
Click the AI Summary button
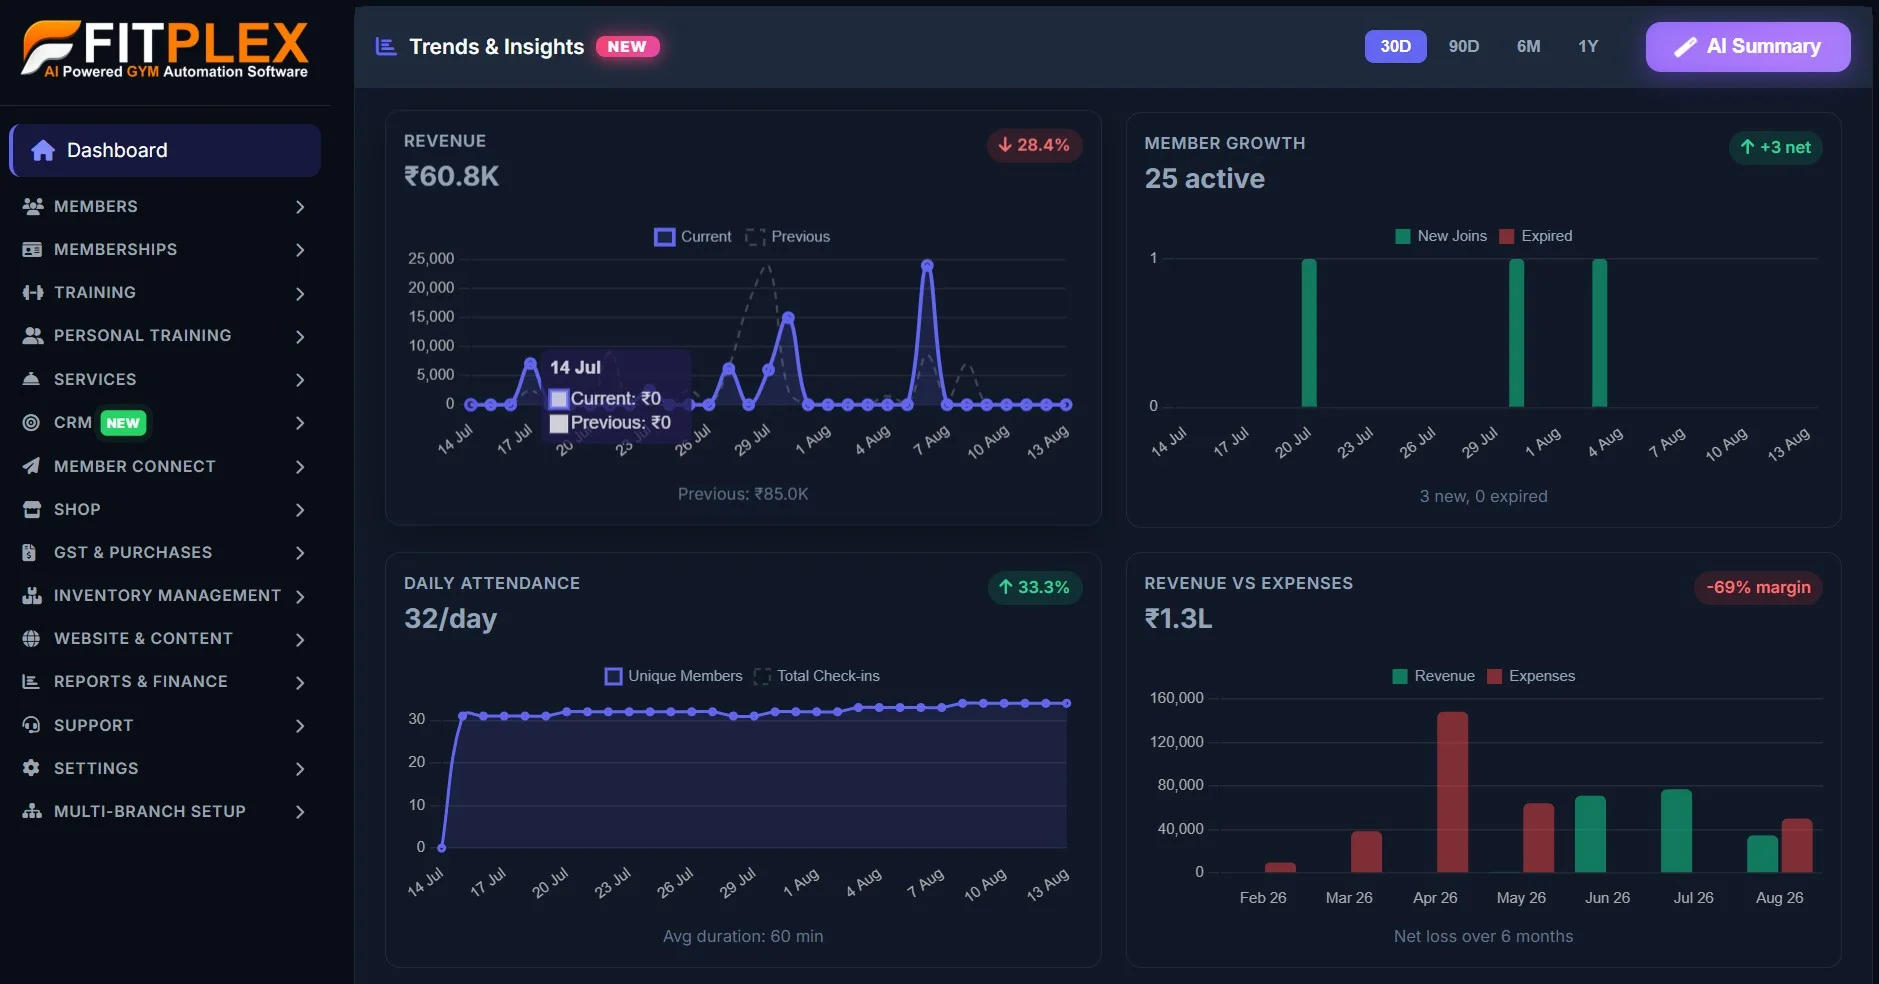point(1748,47)
